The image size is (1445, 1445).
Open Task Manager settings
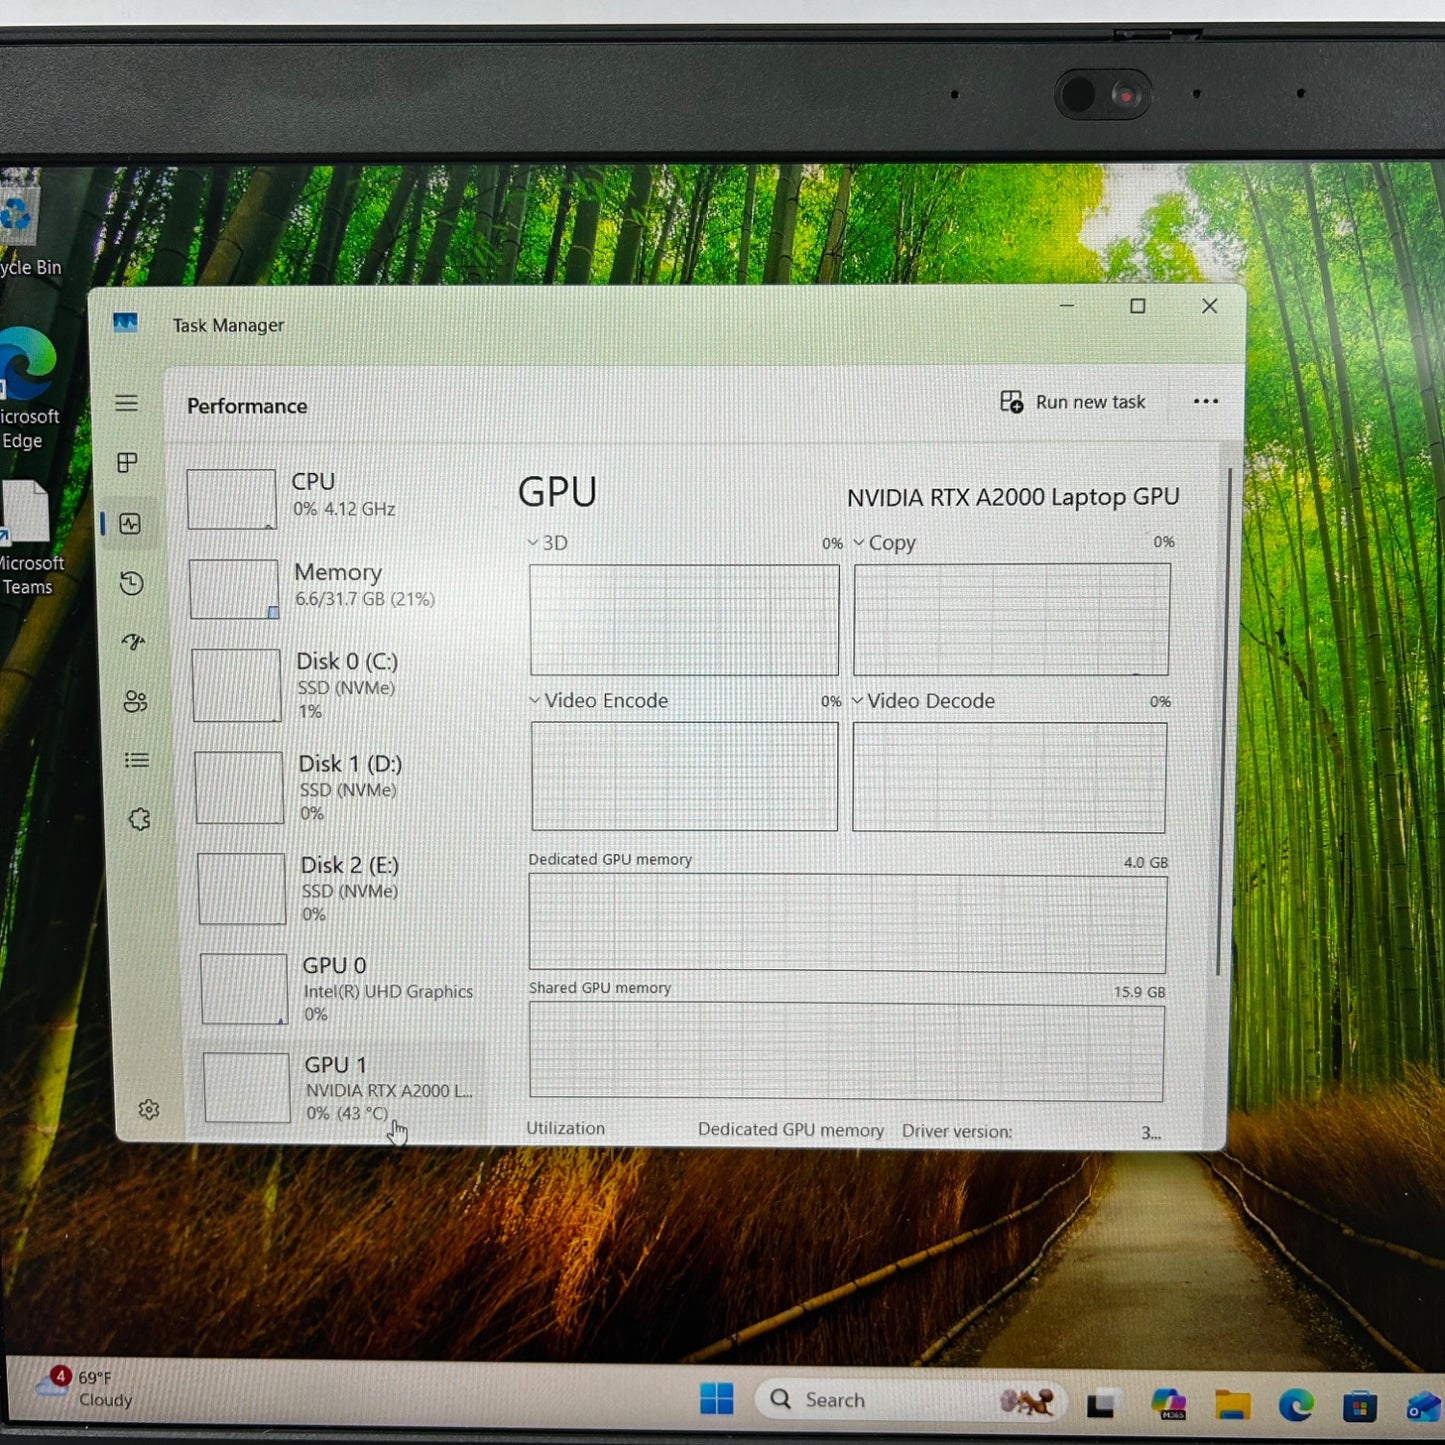[148, 1108]
